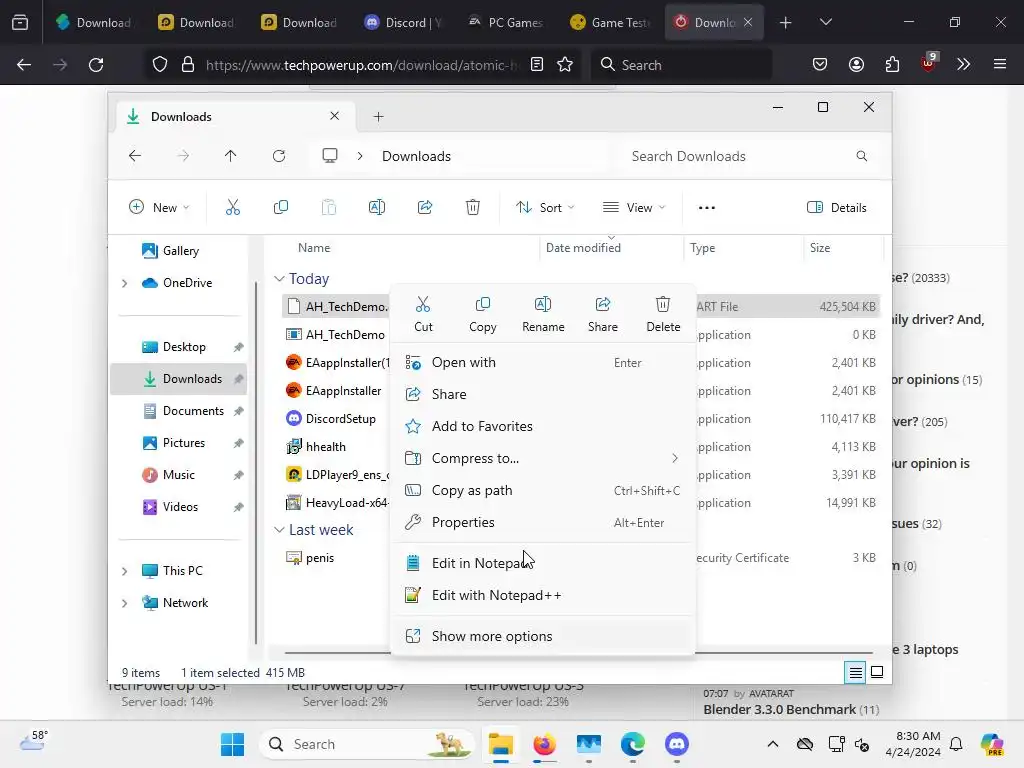
Task: Open the New dropdown in Explorer toolbar
Action: pos(159,208)
